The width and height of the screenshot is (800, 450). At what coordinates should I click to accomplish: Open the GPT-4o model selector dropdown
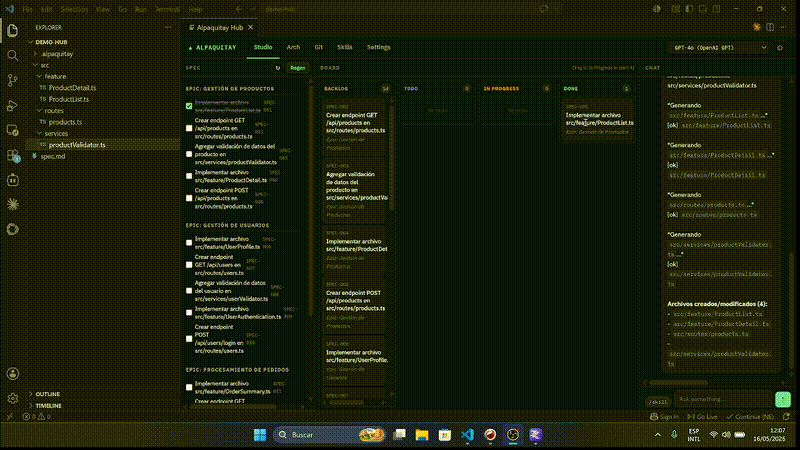[720, 48]
